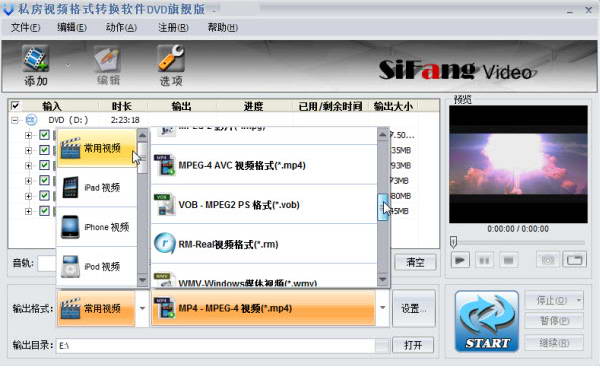Screen dimensions: 600x369
Task: Click the 设置 settings button
Action: [414, 309]
